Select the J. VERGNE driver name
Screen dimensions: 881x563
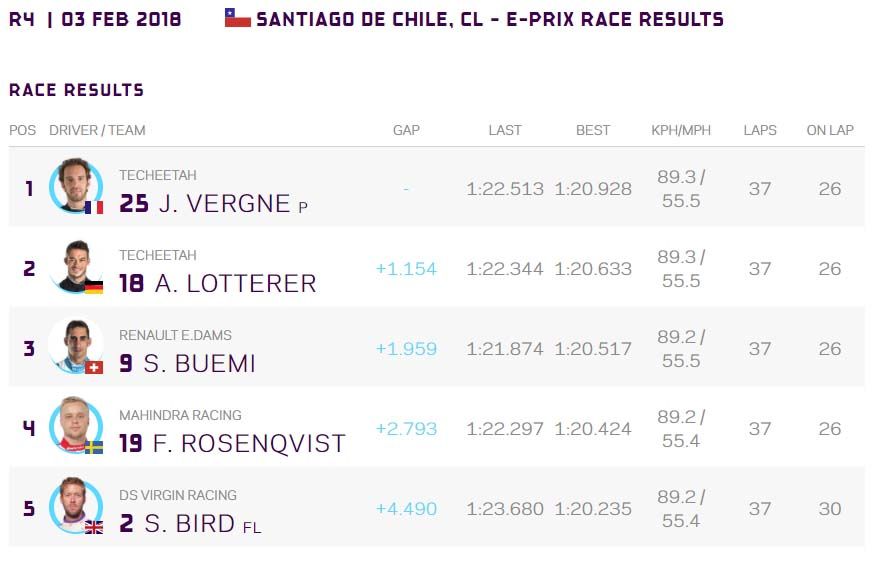pos(224,203)
